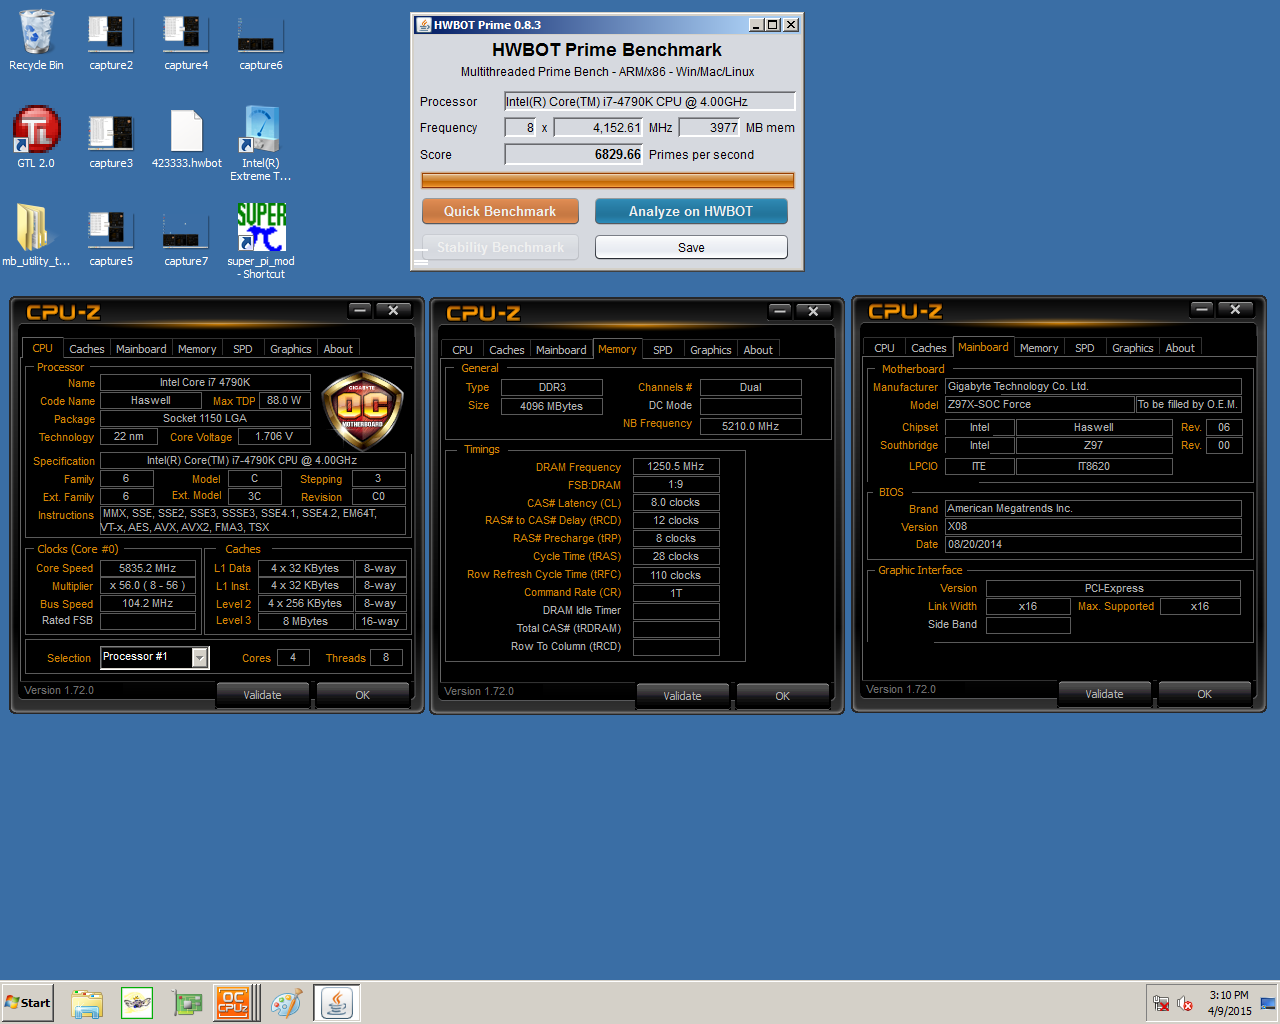
Task: Click OK in right CPU-Z window
Action: pos(1204,694)
